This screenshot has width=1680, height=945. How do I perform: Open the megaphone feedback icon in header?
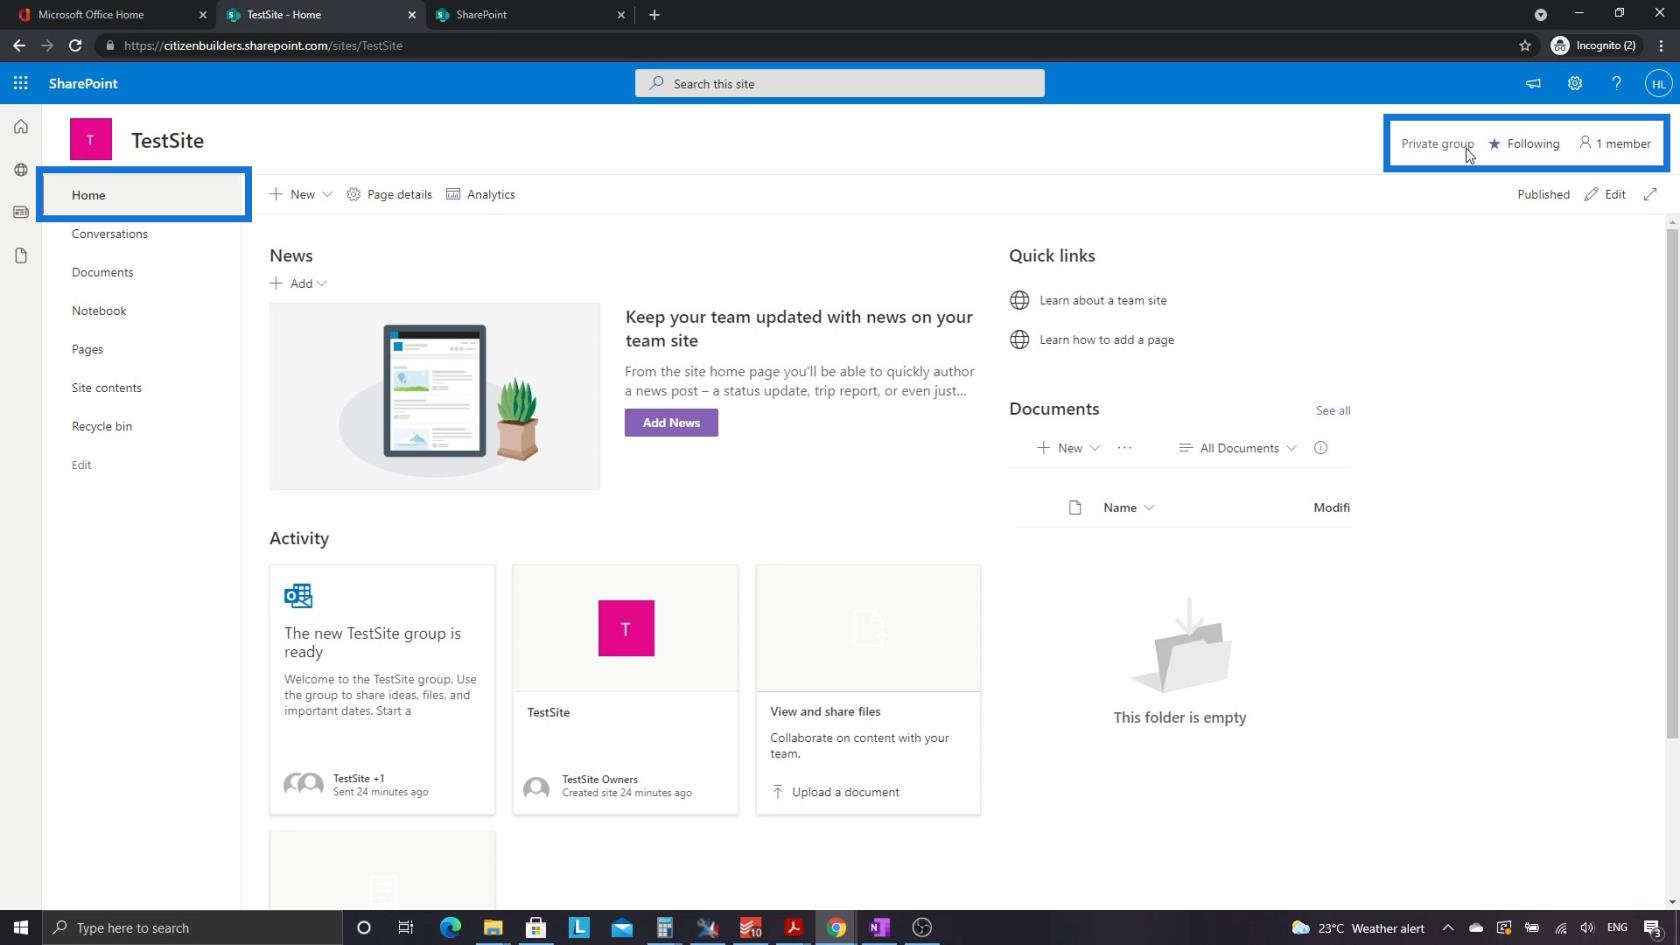click(1533, 84)
